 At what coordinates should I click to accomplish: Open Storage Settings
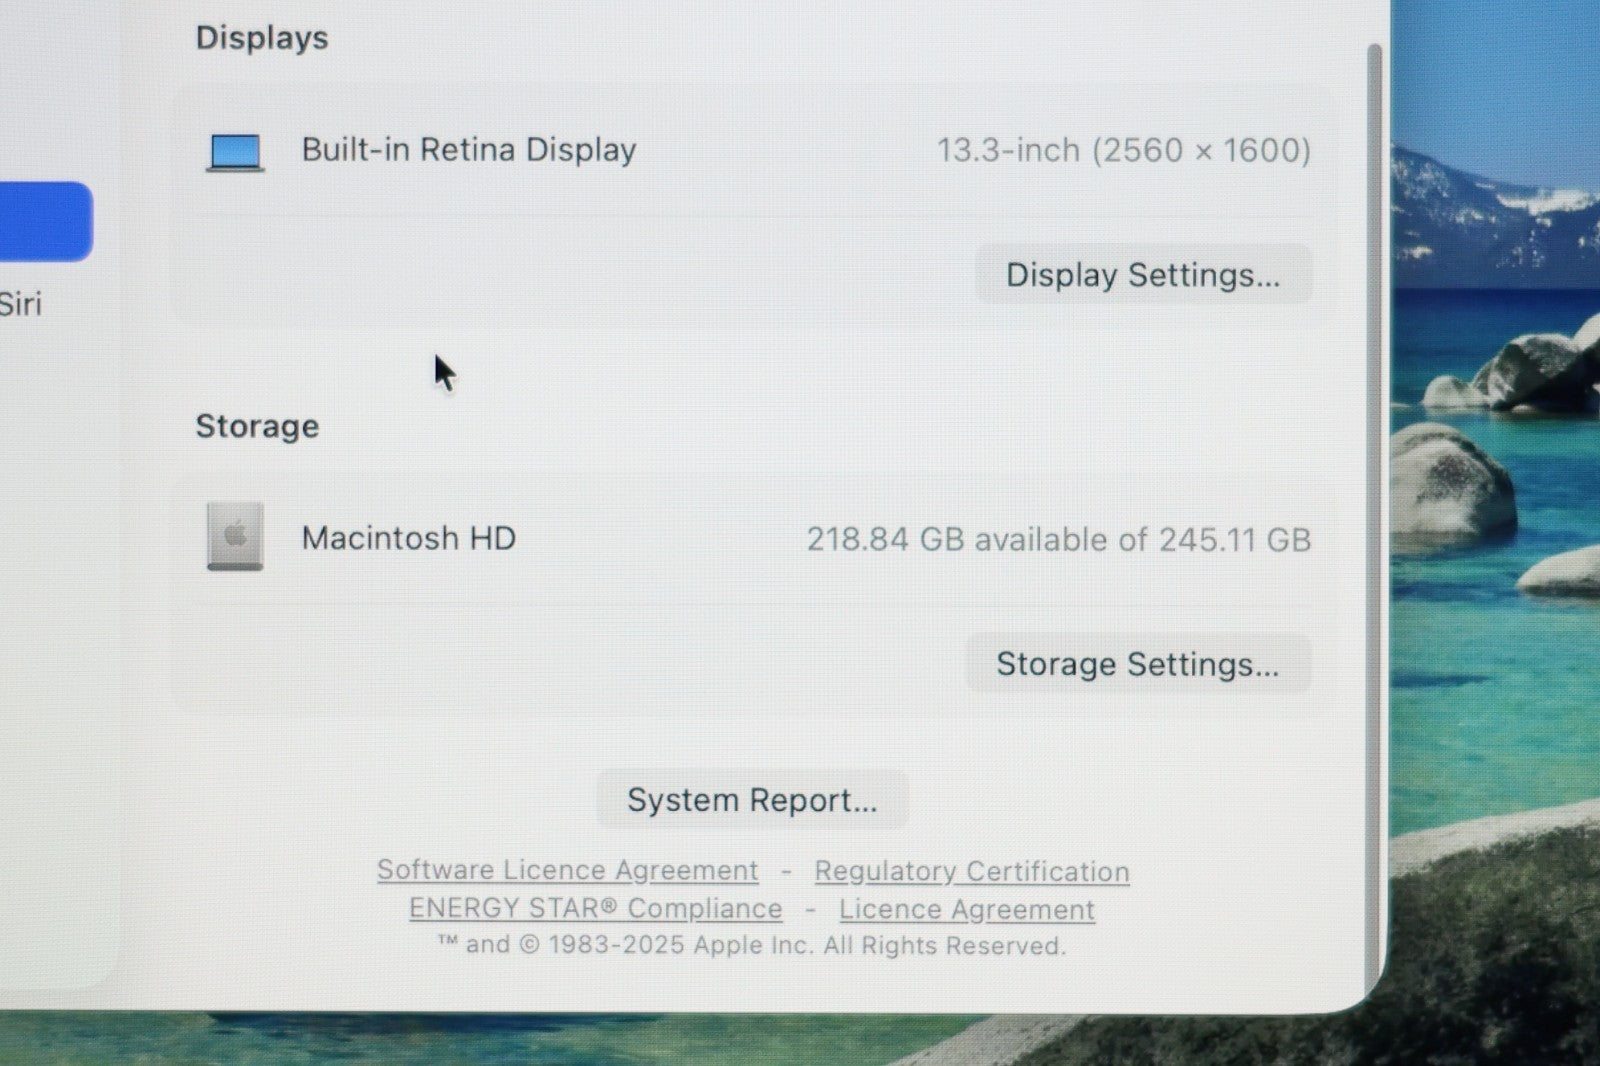point(1138,664)
